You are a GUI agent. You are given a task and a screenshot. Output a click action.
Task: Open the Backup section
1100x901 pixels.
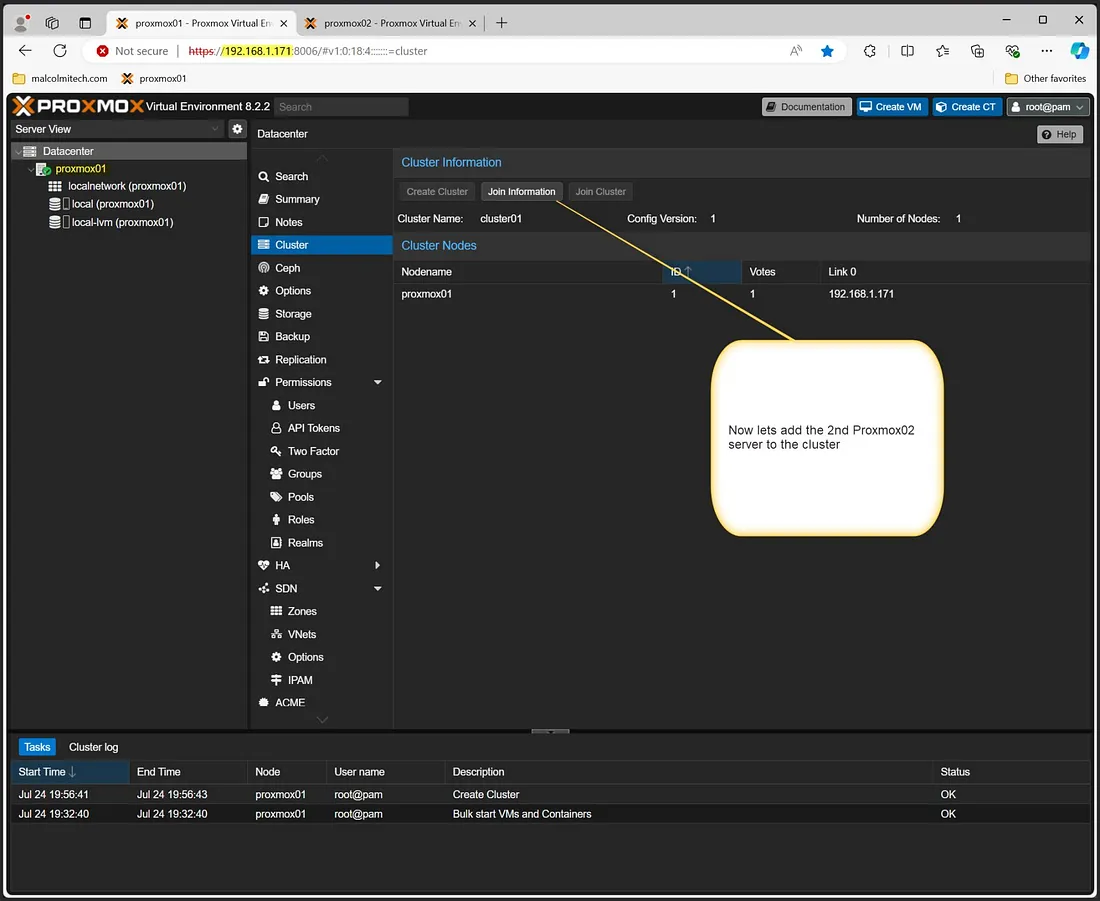[x=292, y=337]
